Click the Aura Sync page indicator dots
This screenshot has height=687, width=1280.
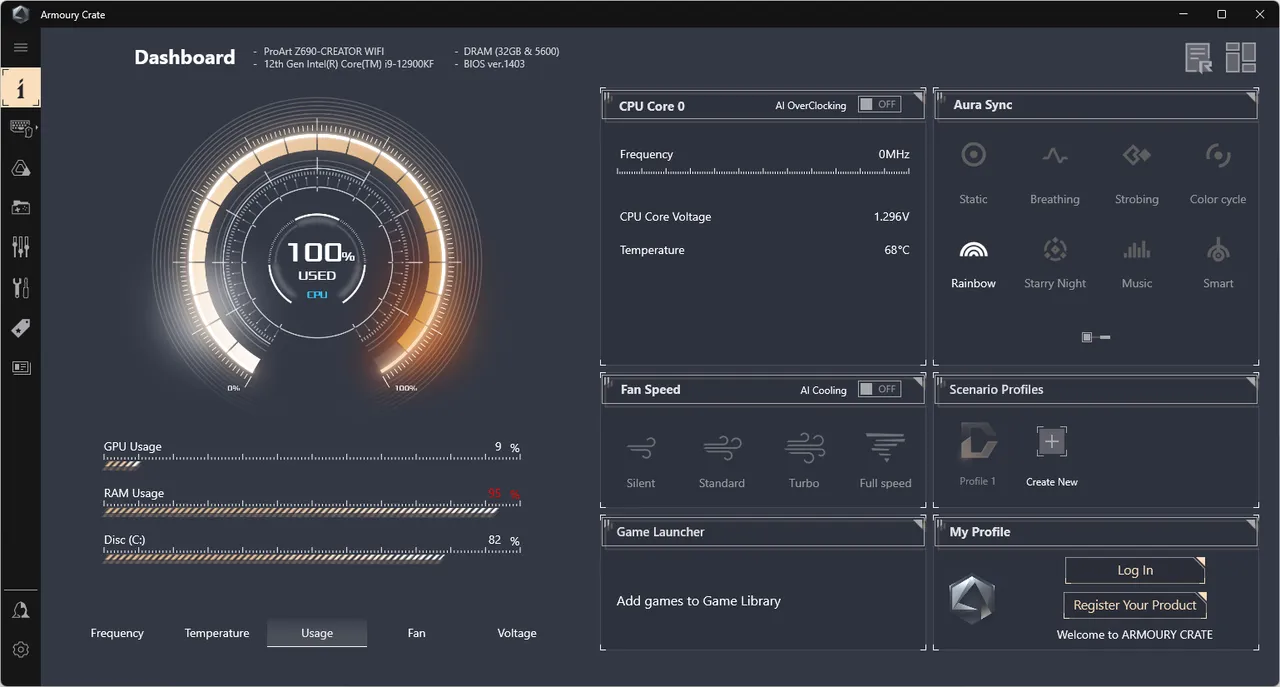coord(1096,337)
